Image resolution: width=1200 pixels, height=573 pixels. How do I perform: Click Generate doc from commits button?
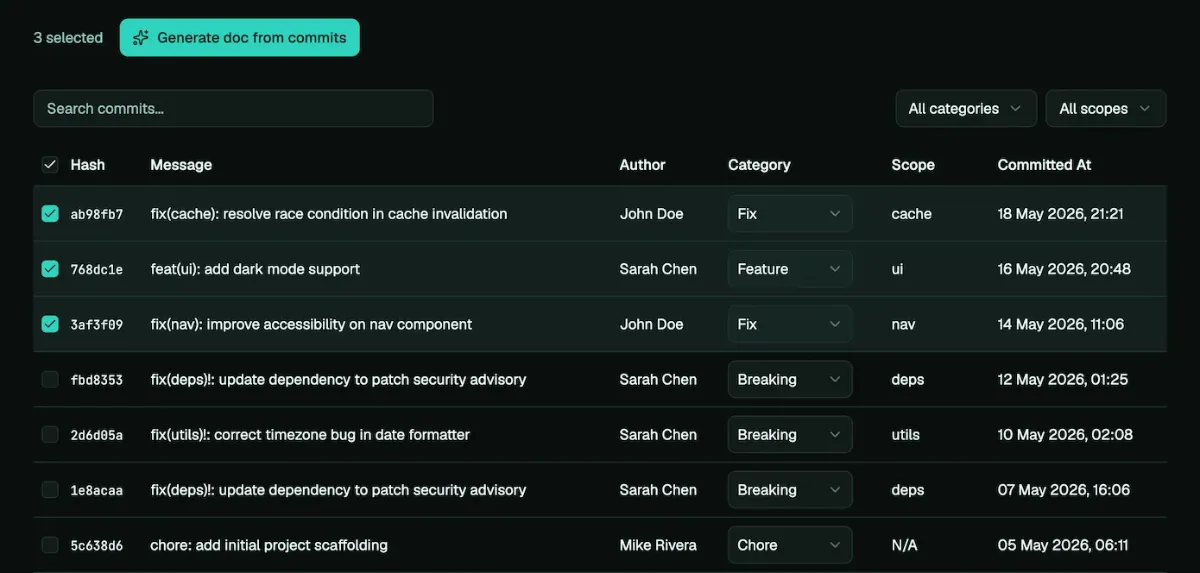click(240, 38)
